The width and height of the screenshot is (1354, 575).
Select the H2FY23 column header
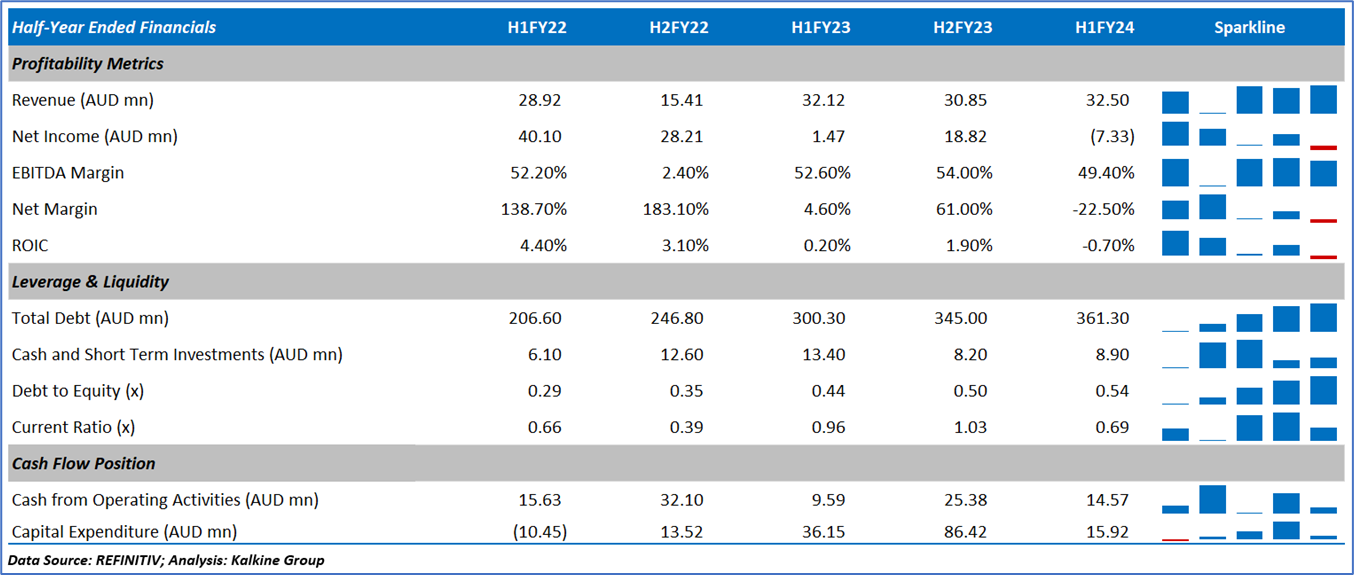[x=963, y=28]
